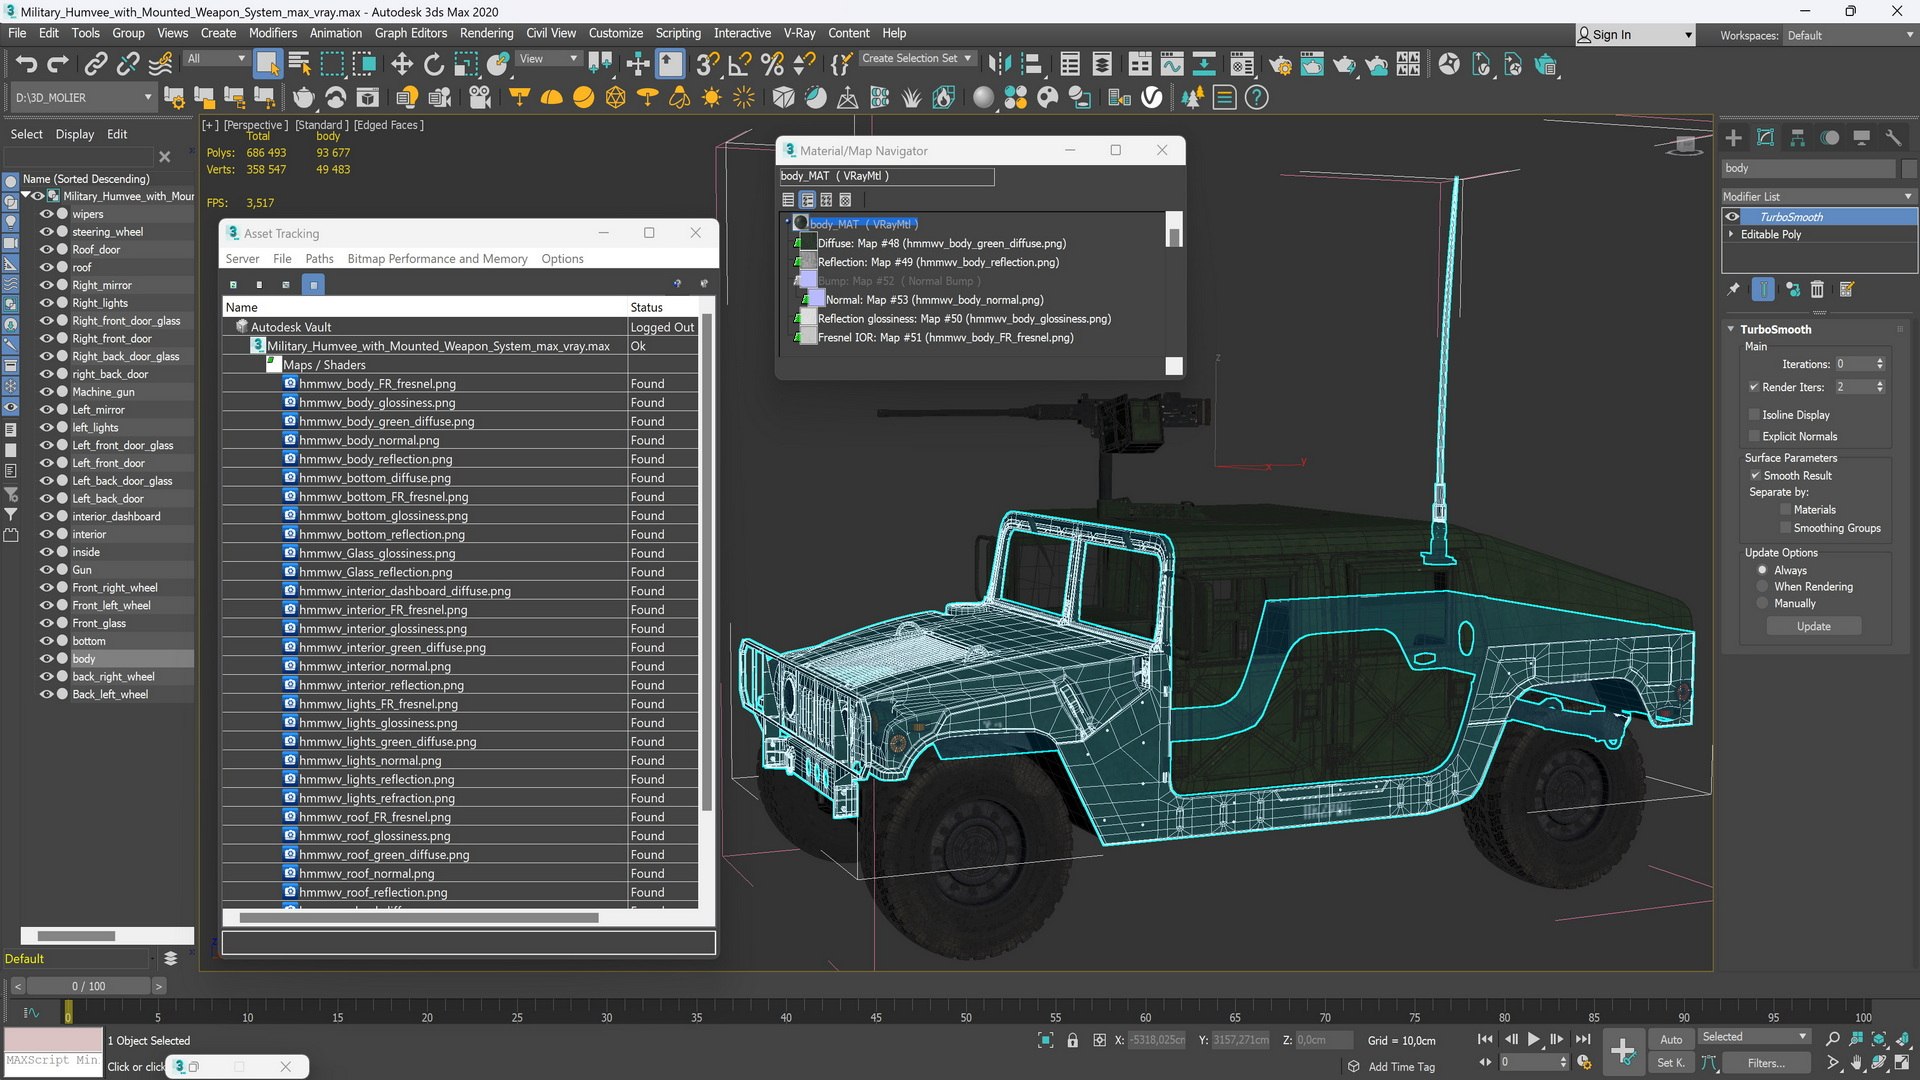Click the Iterations value field
This screenshot has width=1920, height=1080.
[x=1853, y=364]
